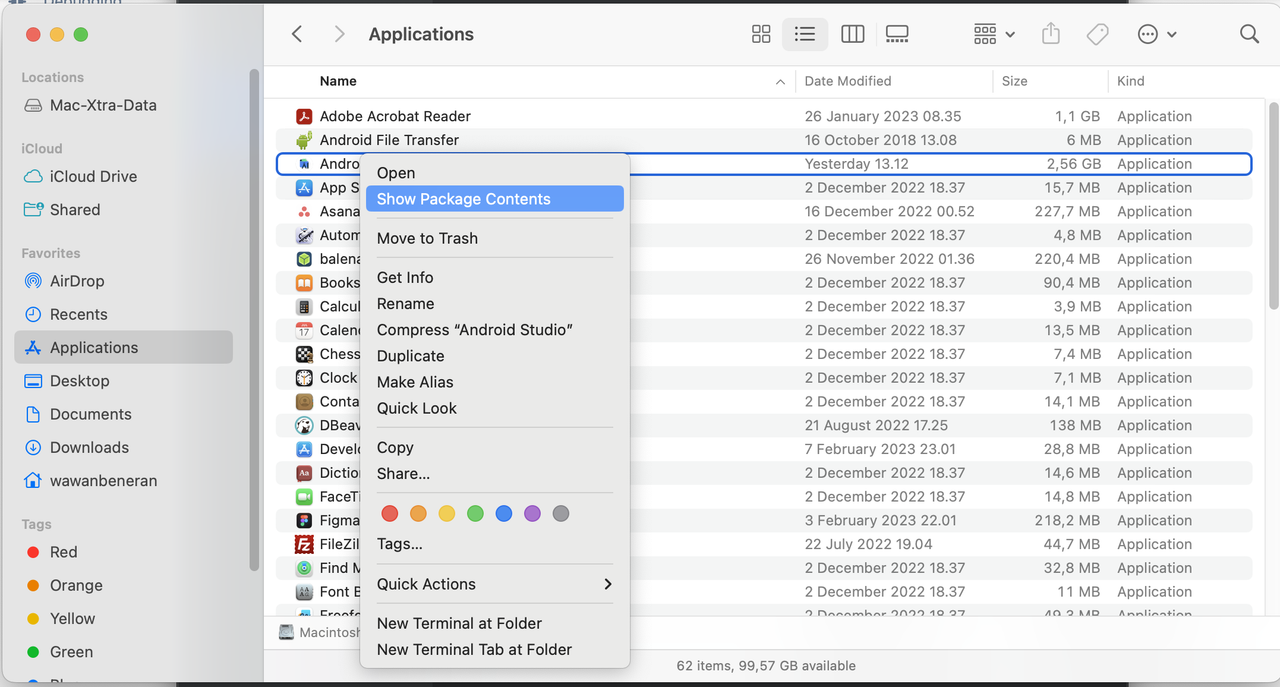
Task: Apply the blue tag color dot
Action: click(x=504, y=513)
